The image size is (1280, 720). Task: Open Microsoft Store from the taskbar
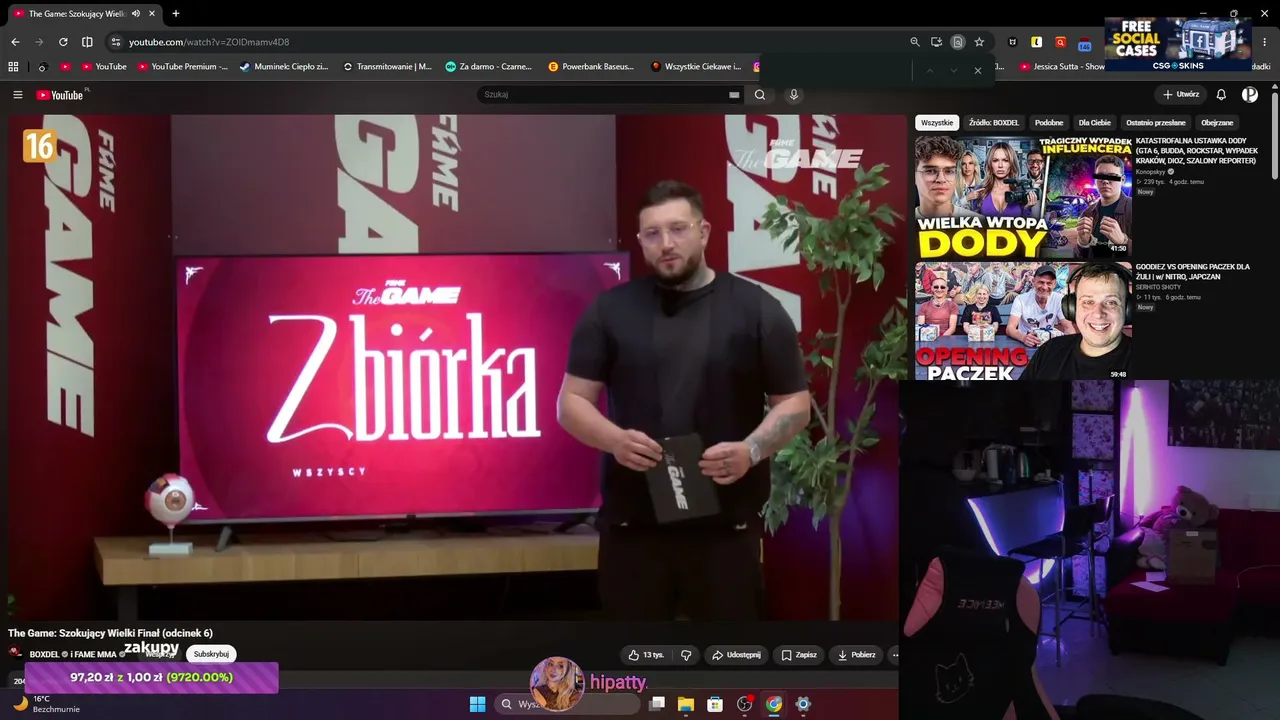tap(715, 704)
